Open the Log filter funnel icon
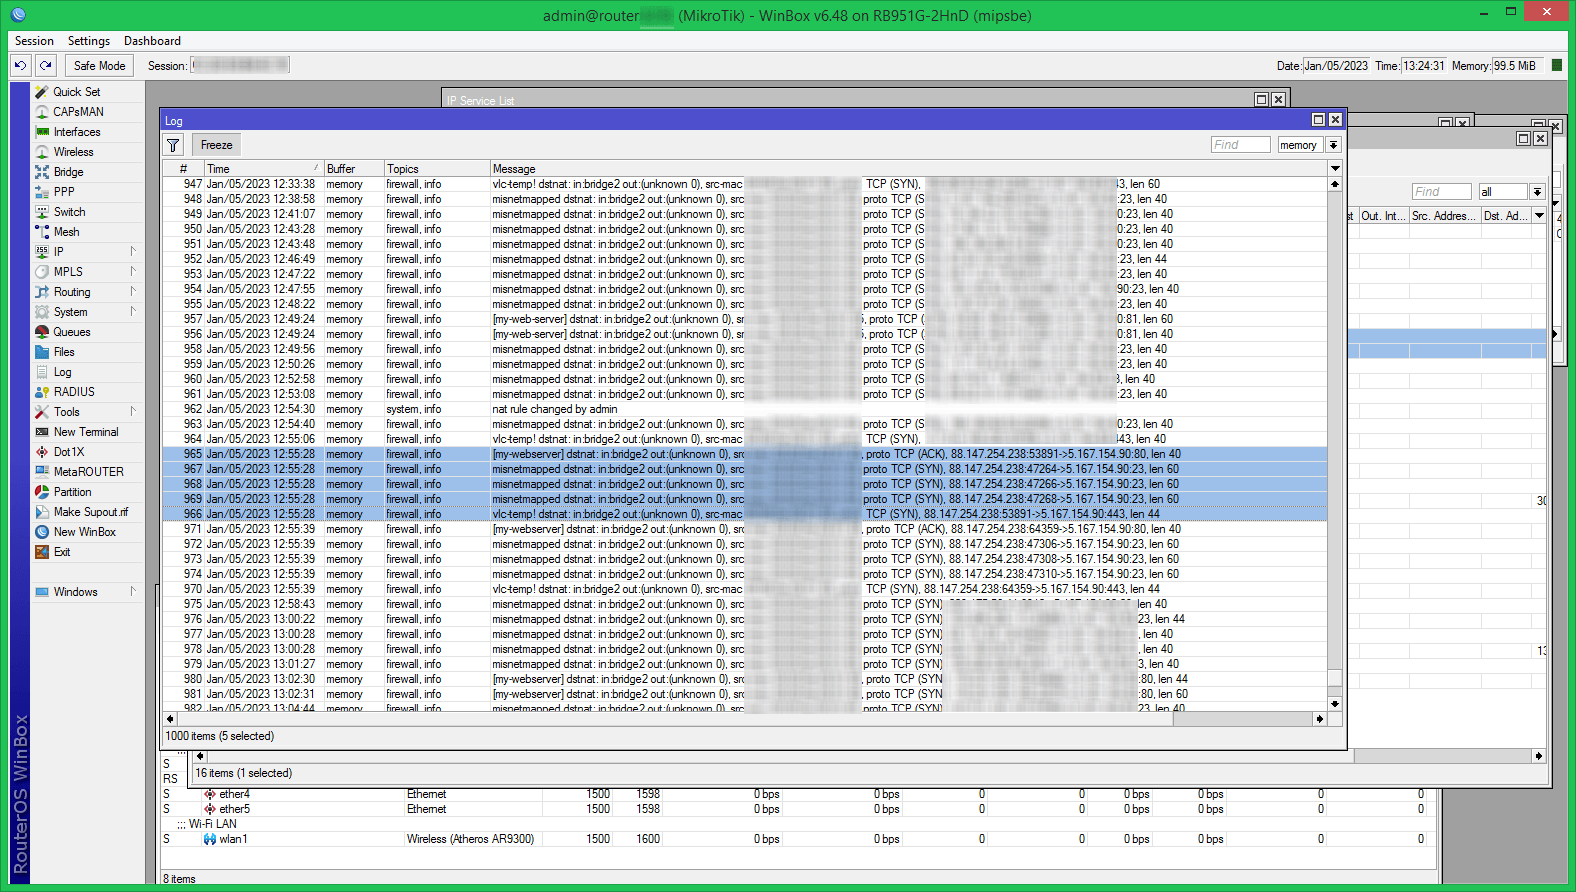The height and width of the screenshot is (892, 1576). coord(173,145)
